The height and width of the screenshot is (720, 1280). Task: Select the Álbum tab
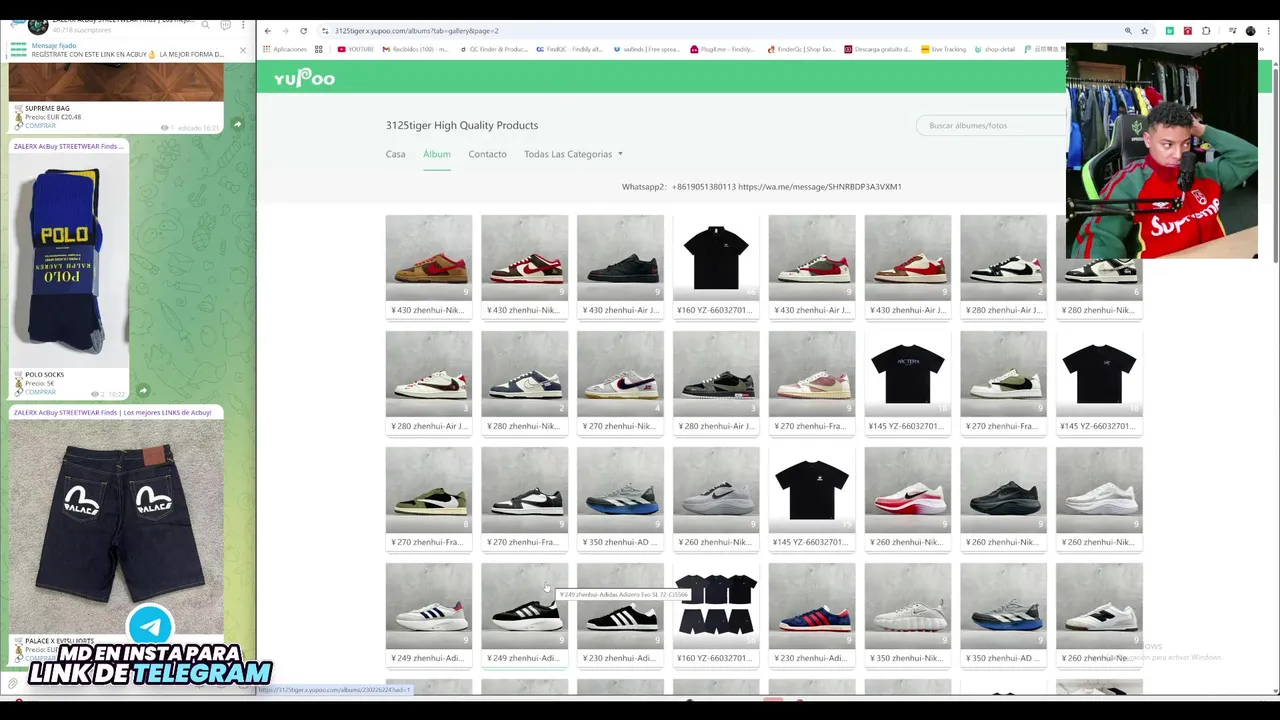click(437, 154)
